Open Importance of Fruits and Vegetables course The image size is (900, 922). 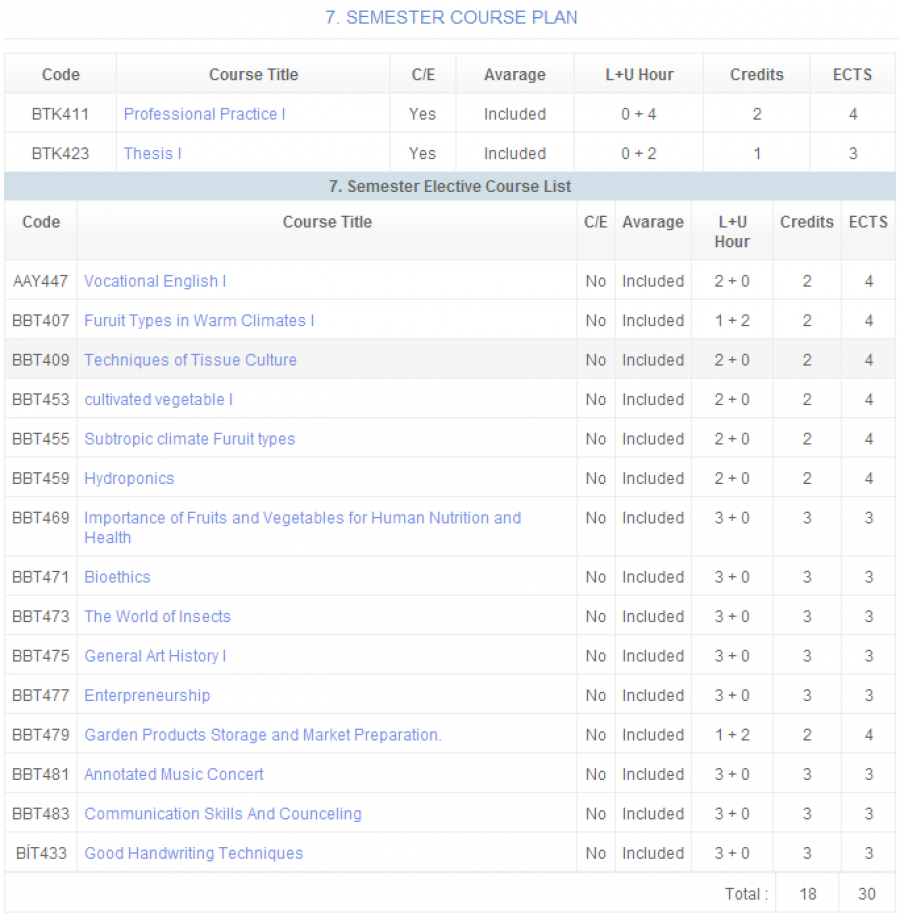[x=303, y=527]
